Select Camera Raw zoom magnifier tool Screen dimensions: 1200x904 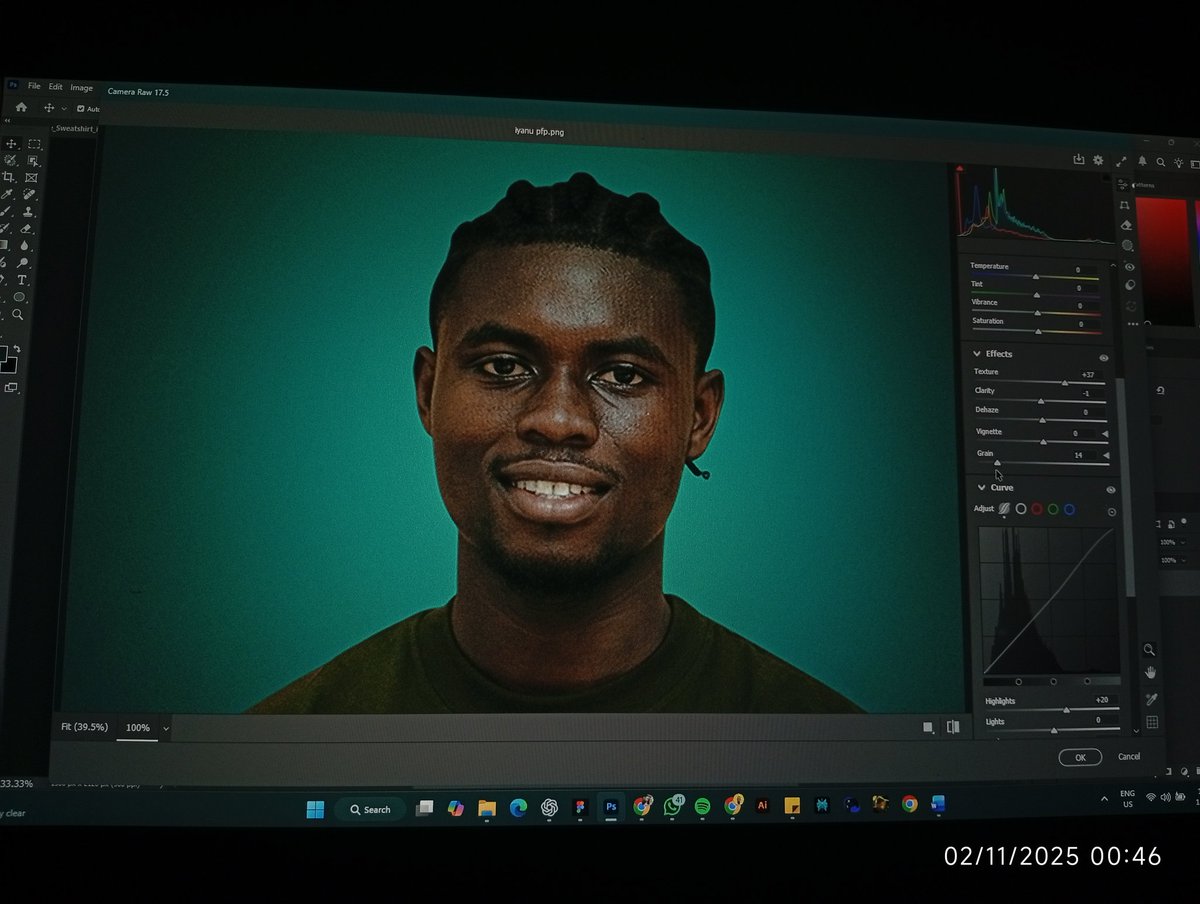pyautogui.click(x=1149, y=650)
